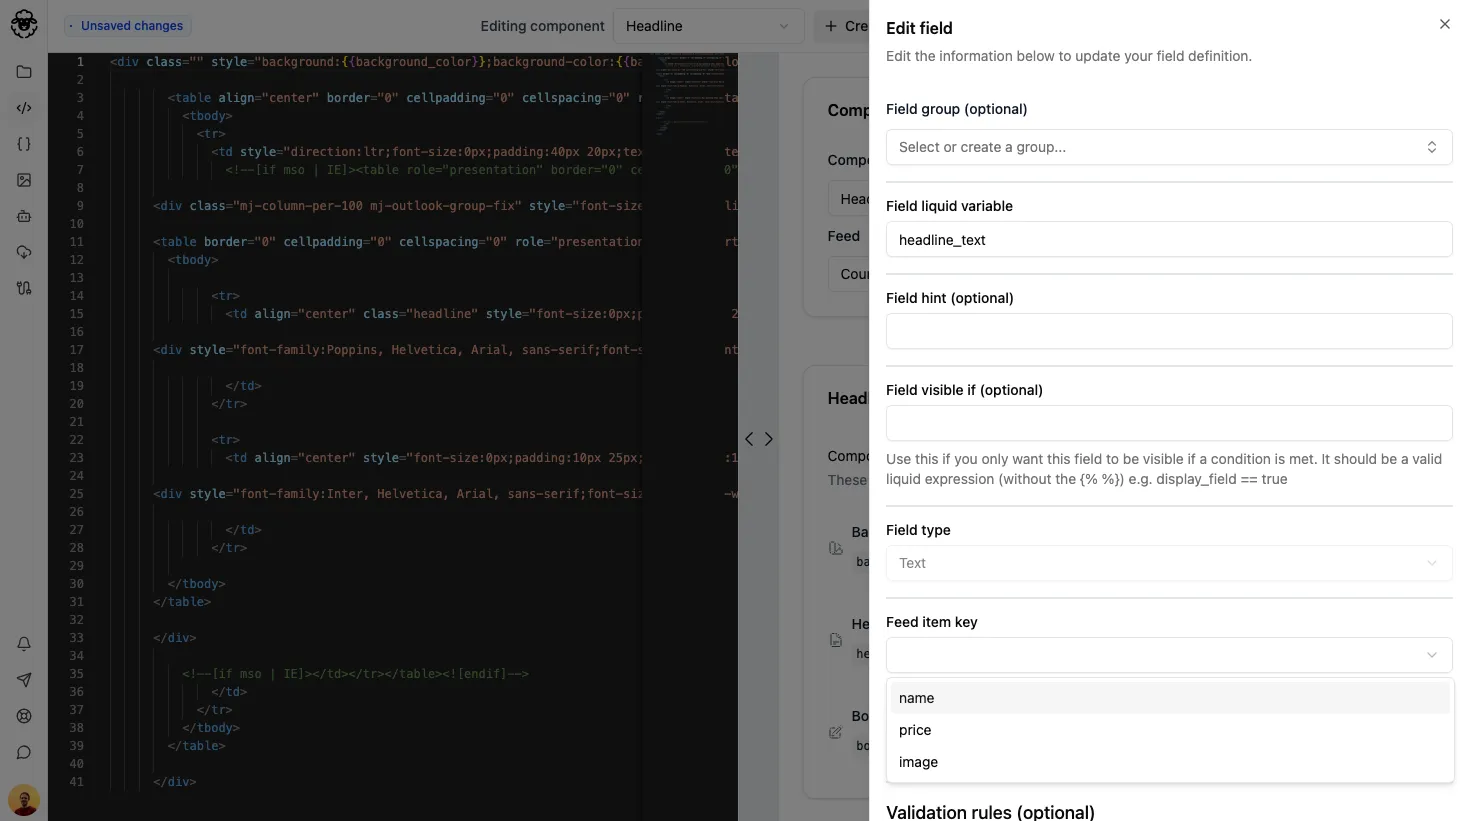
Task: Select the code editor view icon
Action: pos(23,108)
